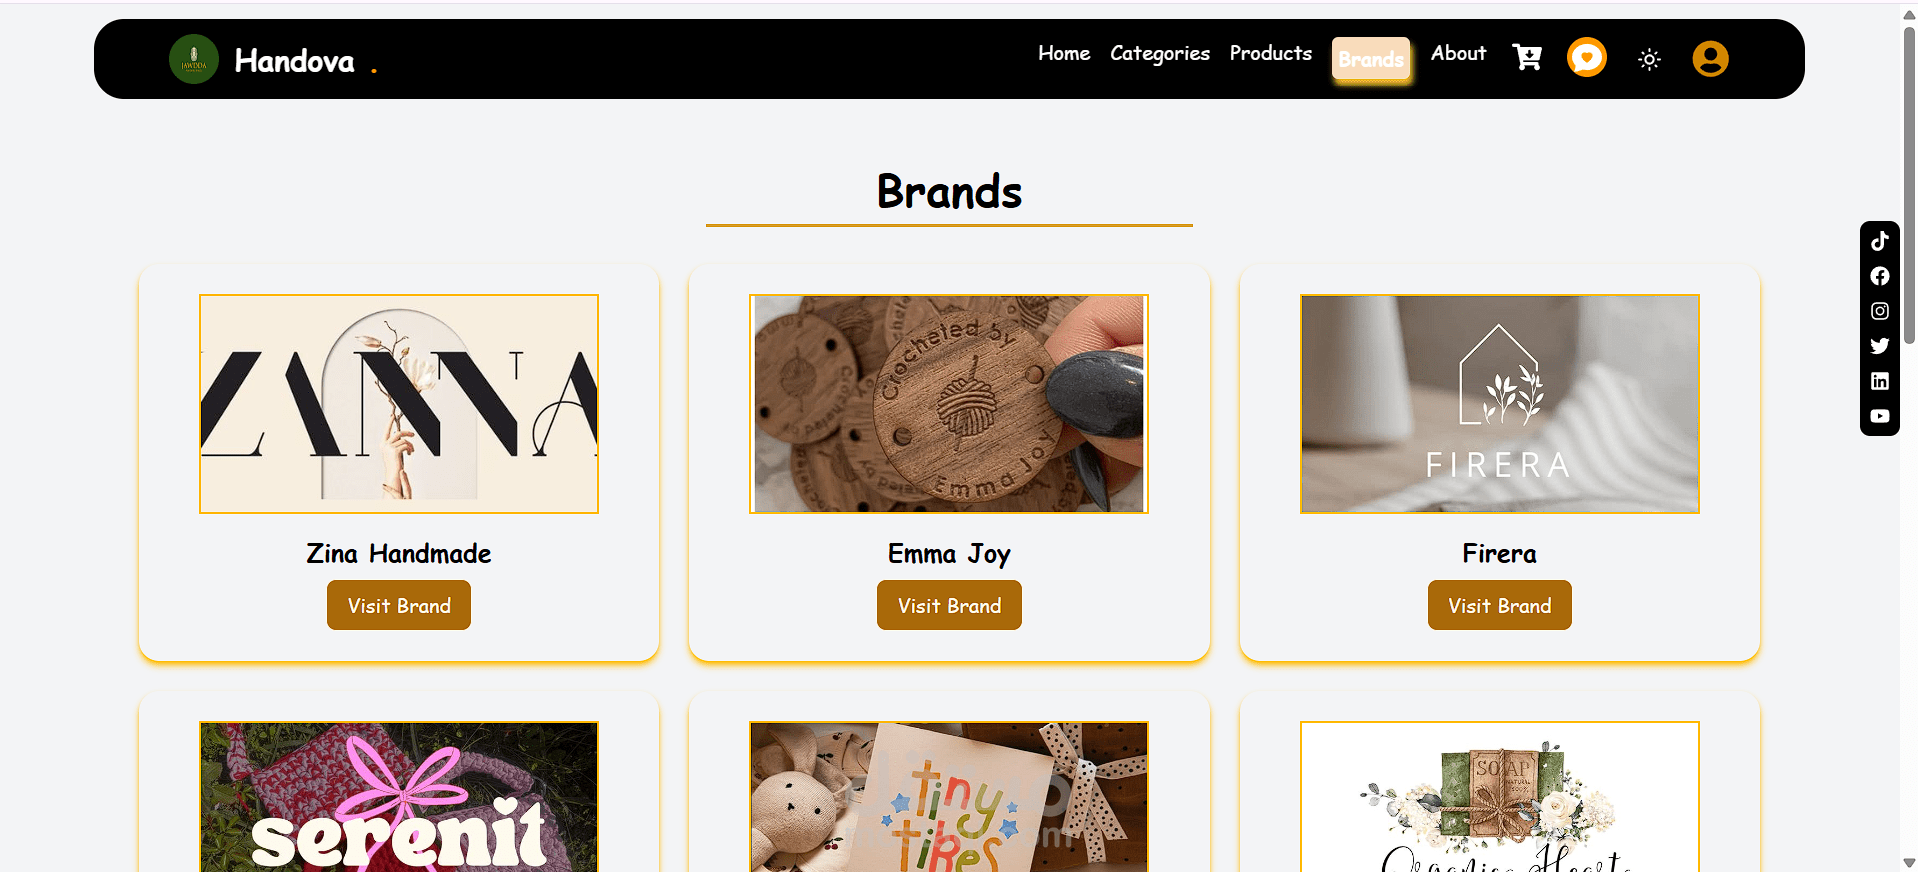Open the LinkedIn social link
This screenshot has width=1918, height=872.
(1880, 381)
